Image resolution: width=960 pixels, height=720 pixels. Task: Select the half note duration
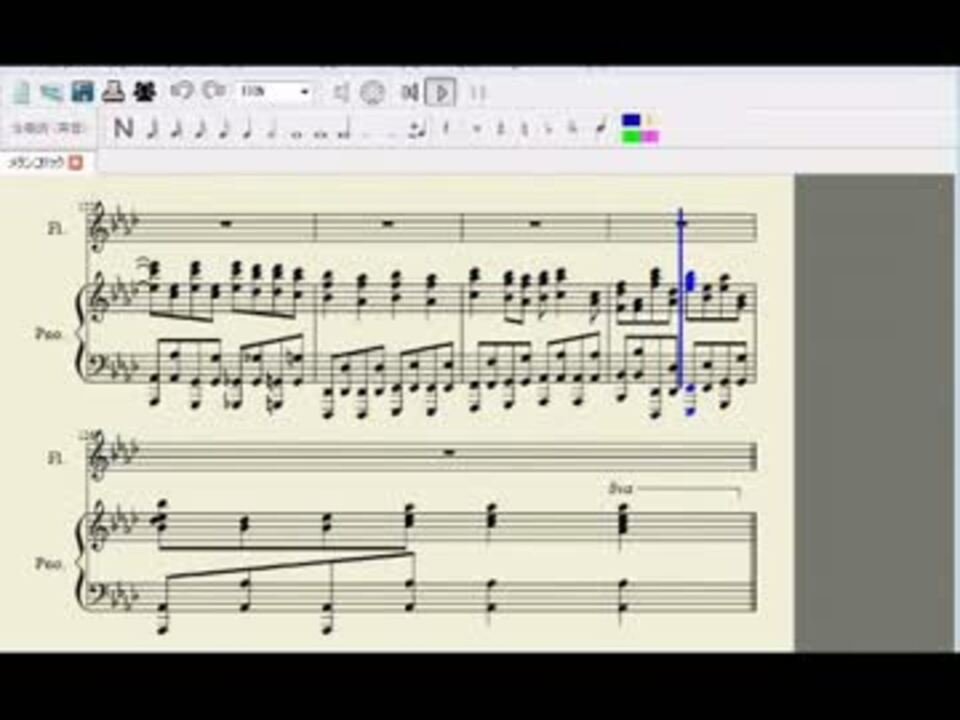272,129
